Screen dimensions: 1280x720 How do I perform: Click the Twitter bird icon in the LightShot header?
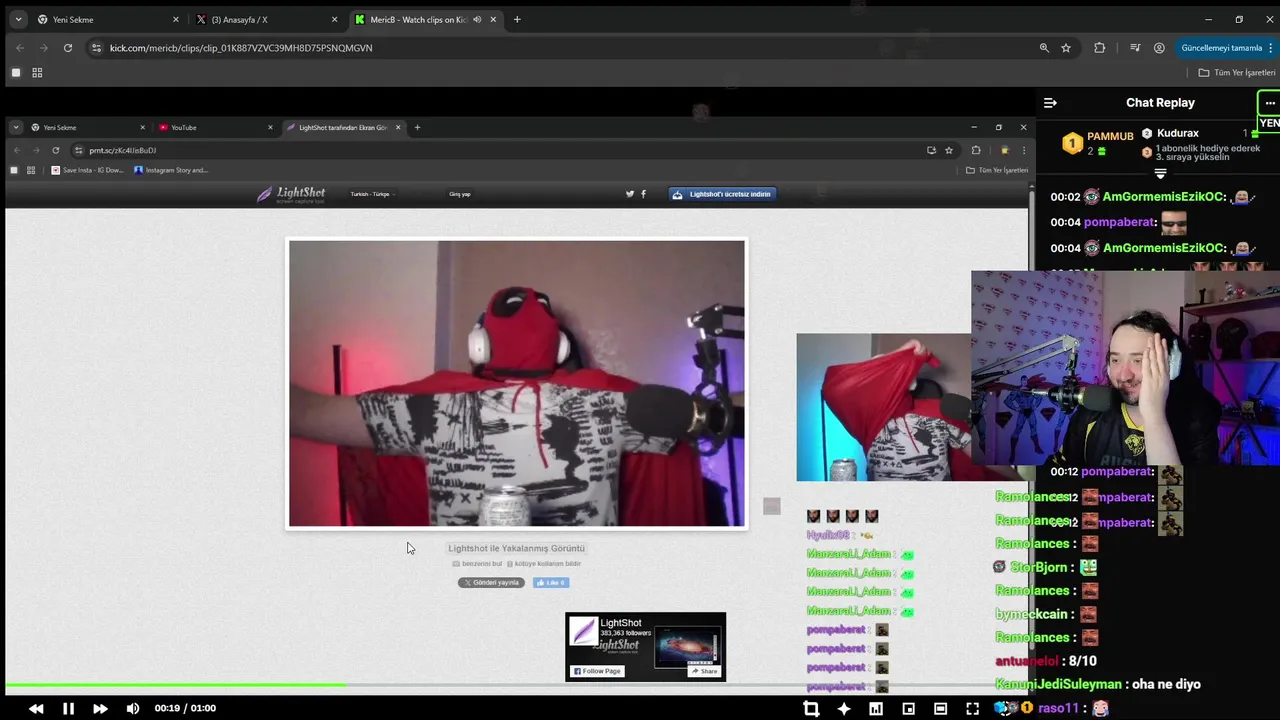coord(630,194)
